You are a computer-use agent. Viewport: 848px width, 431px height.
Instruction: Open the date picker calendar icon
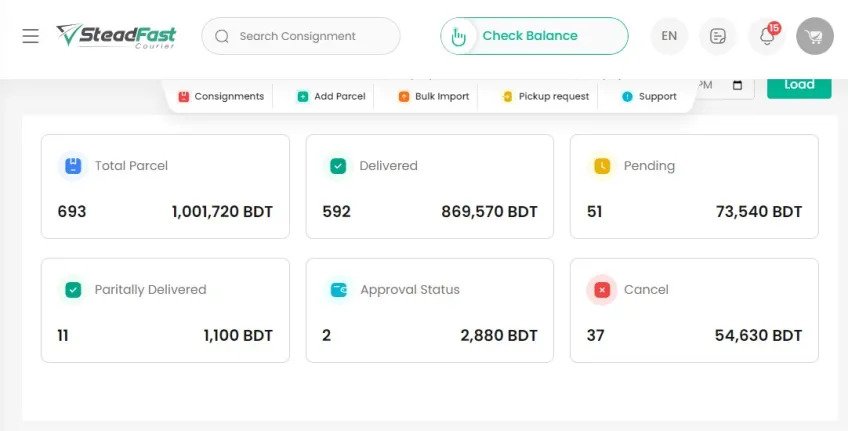pyautogui.click(x=738, y=86)
